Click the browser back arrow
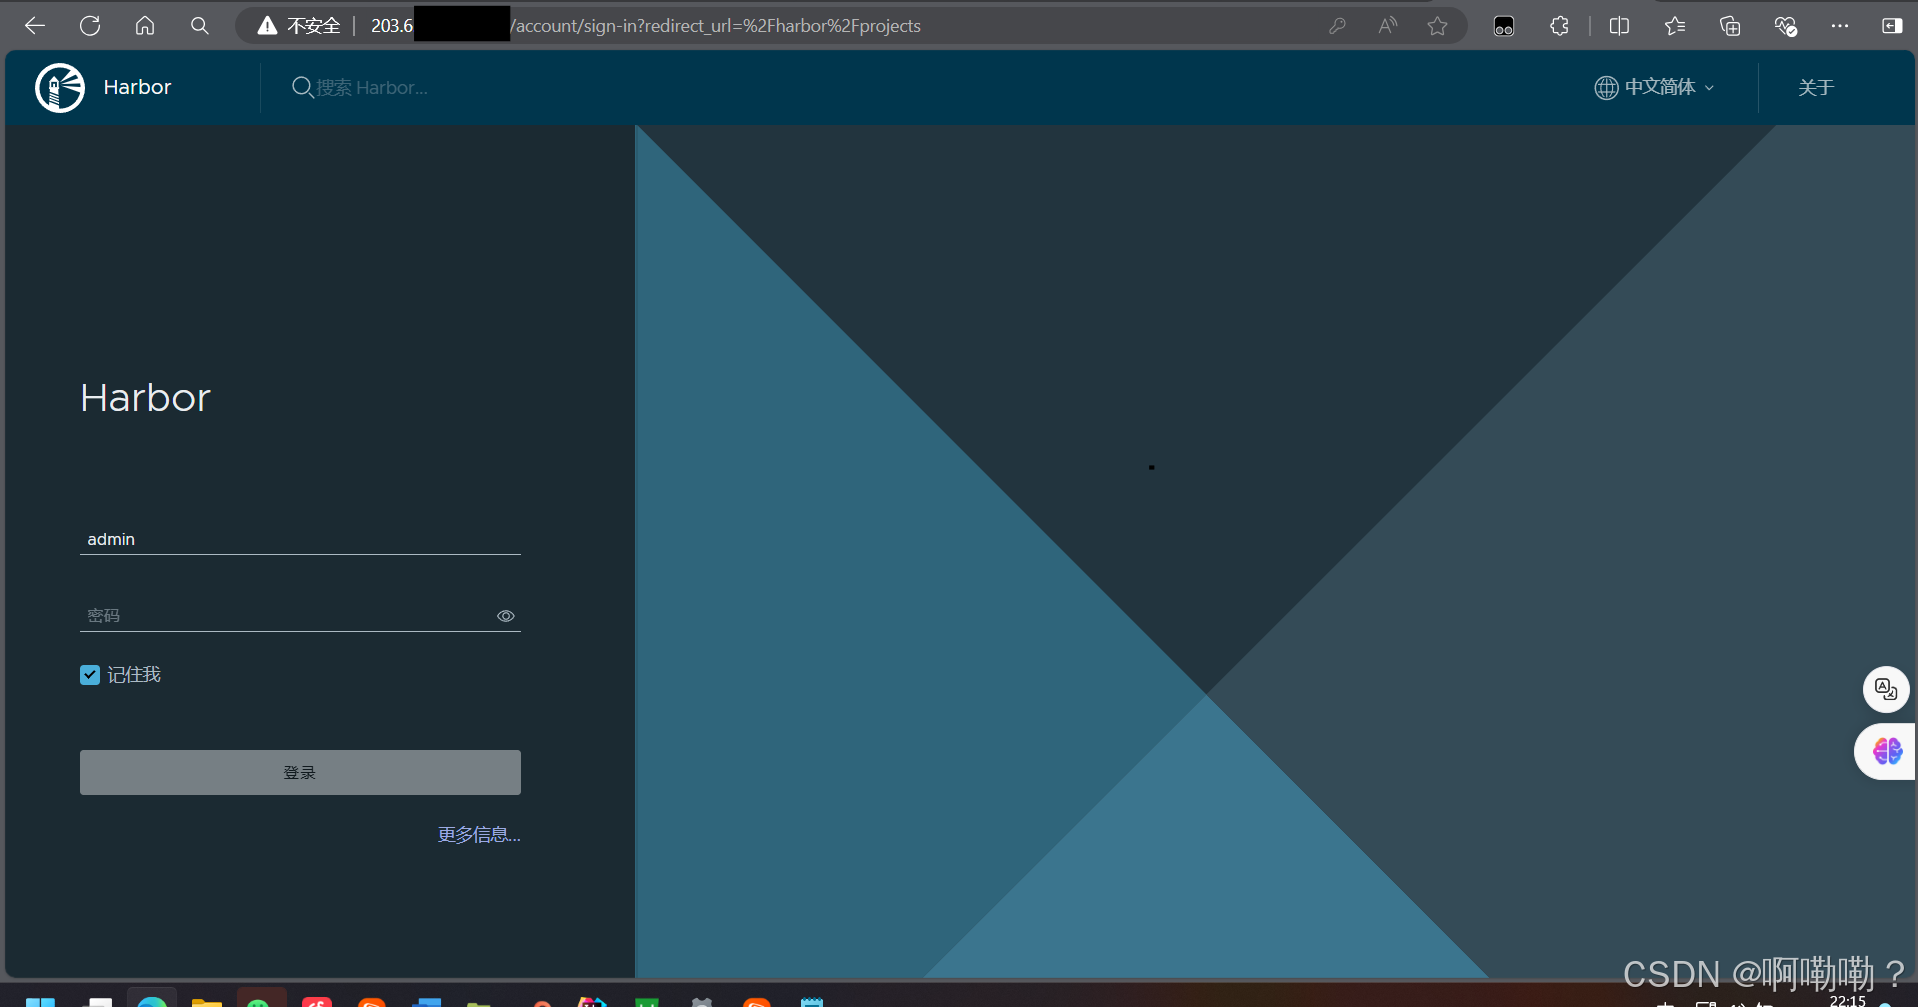 click(x=35, y=26)
